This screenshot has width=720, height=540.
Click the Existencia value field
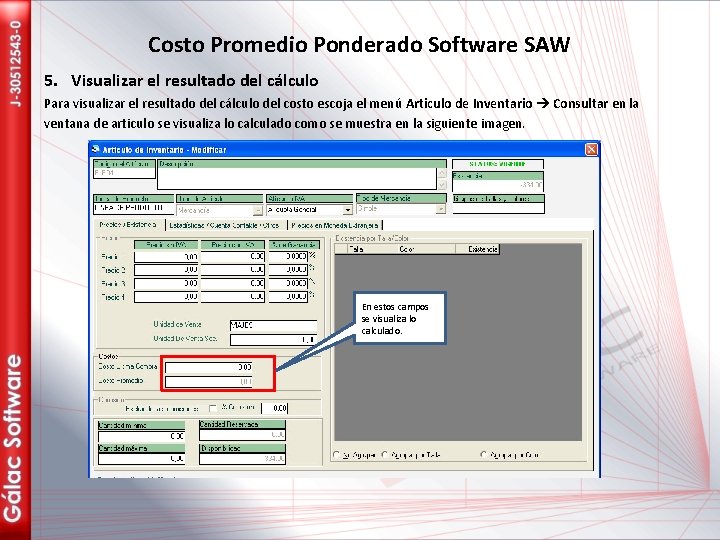[x=498, y=185]
